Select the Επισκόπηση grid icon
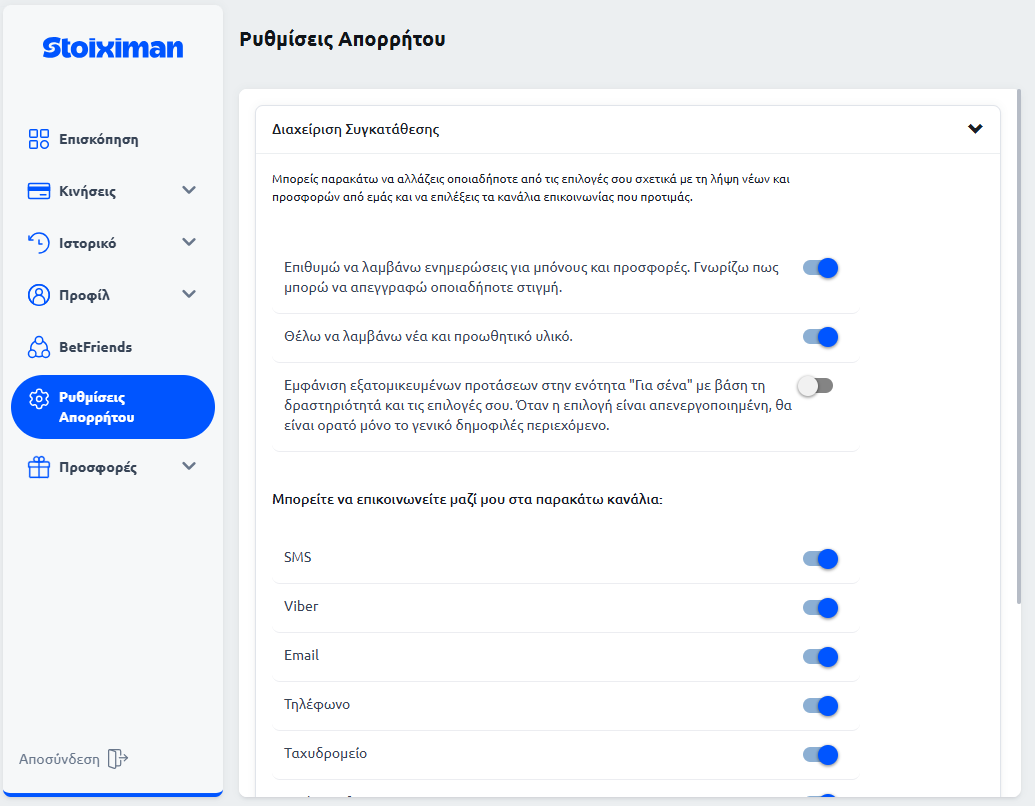The width and height of the screenshot is (1035, 806). tap(40, 139)
